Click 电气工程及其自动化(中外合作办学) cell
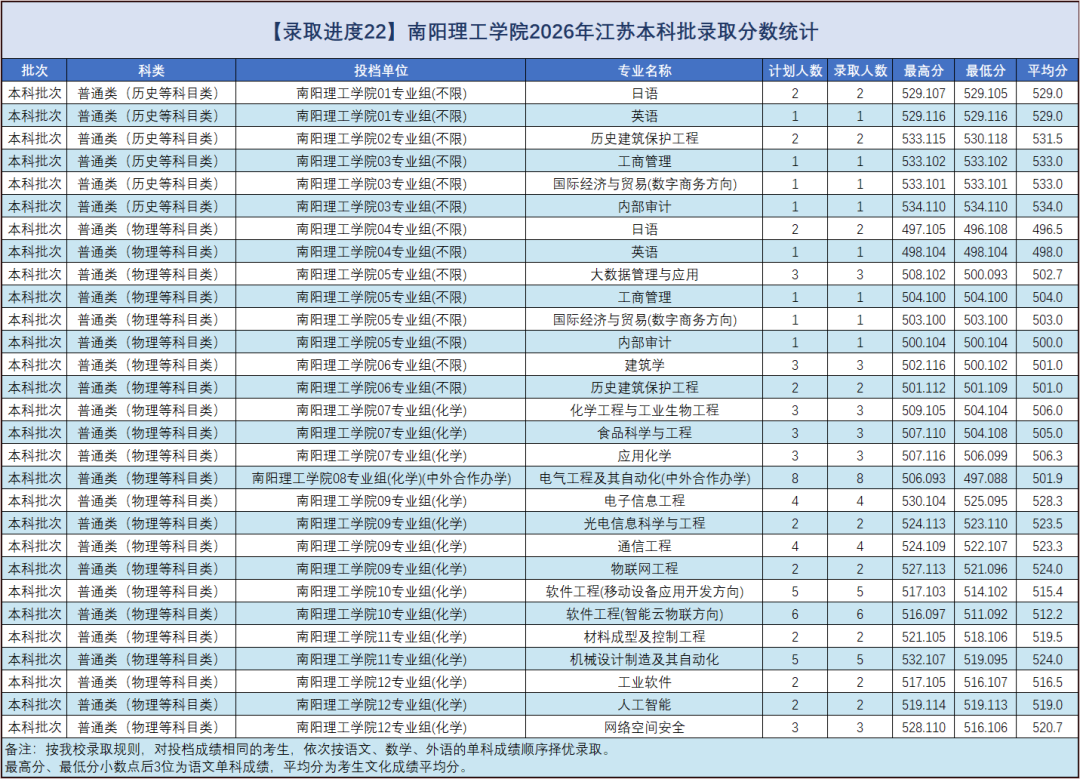The height and width of the screenshot is (779, 1080). point(644,478)
